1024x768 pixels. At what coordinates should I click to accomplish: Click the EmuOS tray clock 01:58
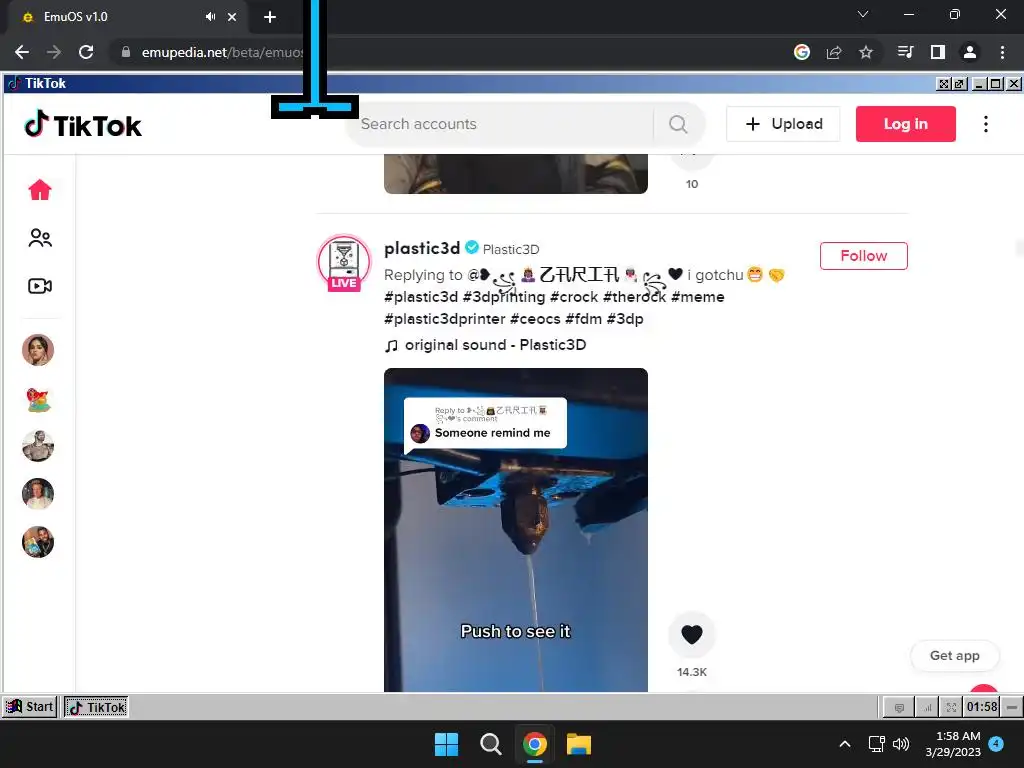(x=982, y=707)
